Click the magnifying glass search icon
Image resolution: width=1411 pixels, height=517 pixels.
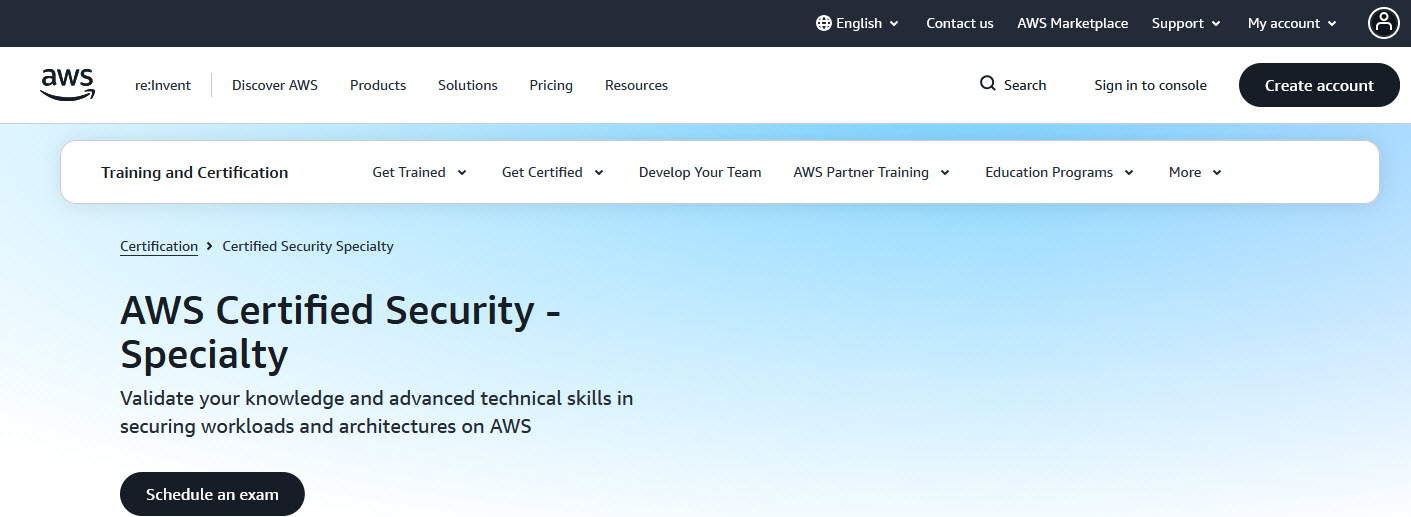[988, 84]
